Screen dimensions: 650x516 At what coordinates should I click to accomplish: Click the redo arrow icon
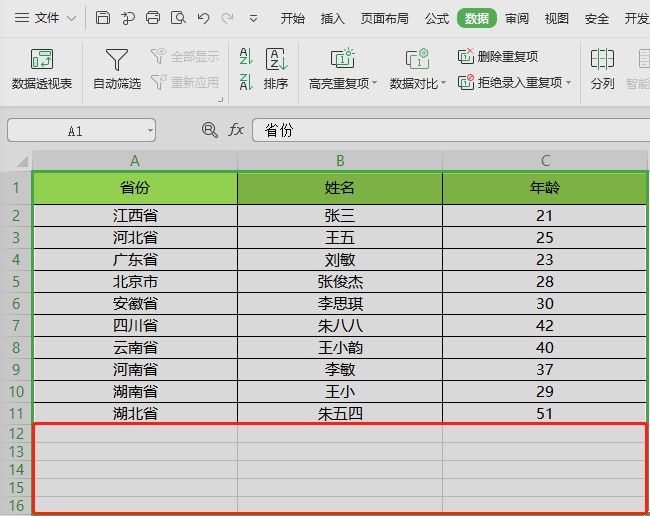[x=227, y=18]
